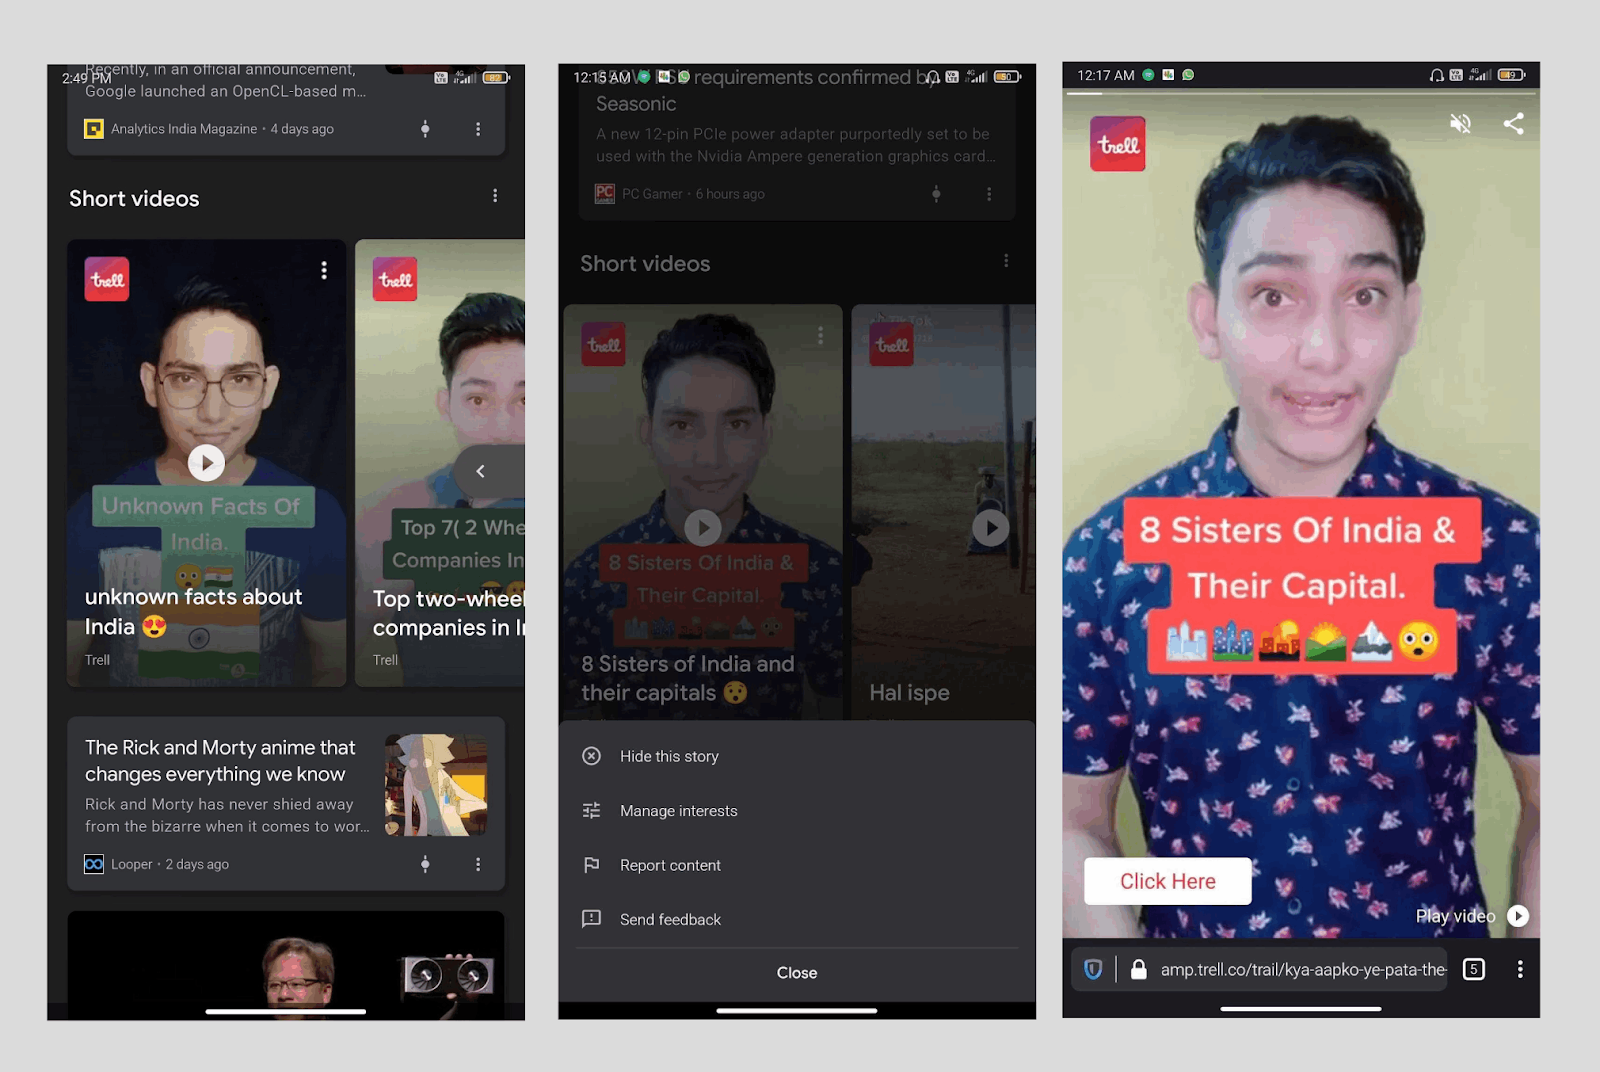Screen dimensions: 1600x1072
Task: Open Analytics India Magazine source logo
Action: coord(94,129)
